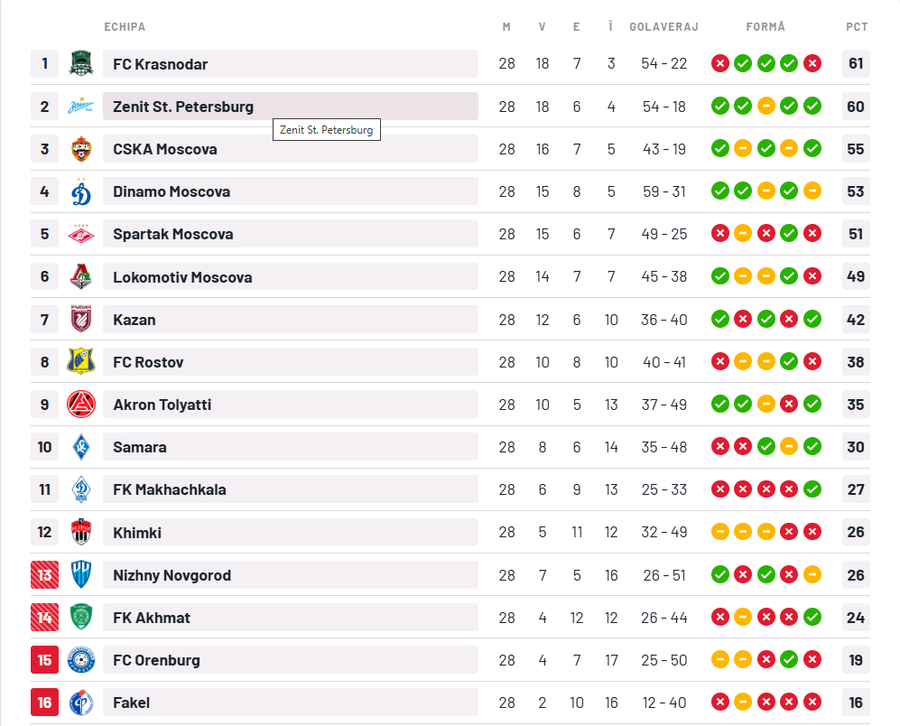Select the Dinamo Moscova club badge
The height and width of the screenshot is (726, 900).
(x=81, y=191)
